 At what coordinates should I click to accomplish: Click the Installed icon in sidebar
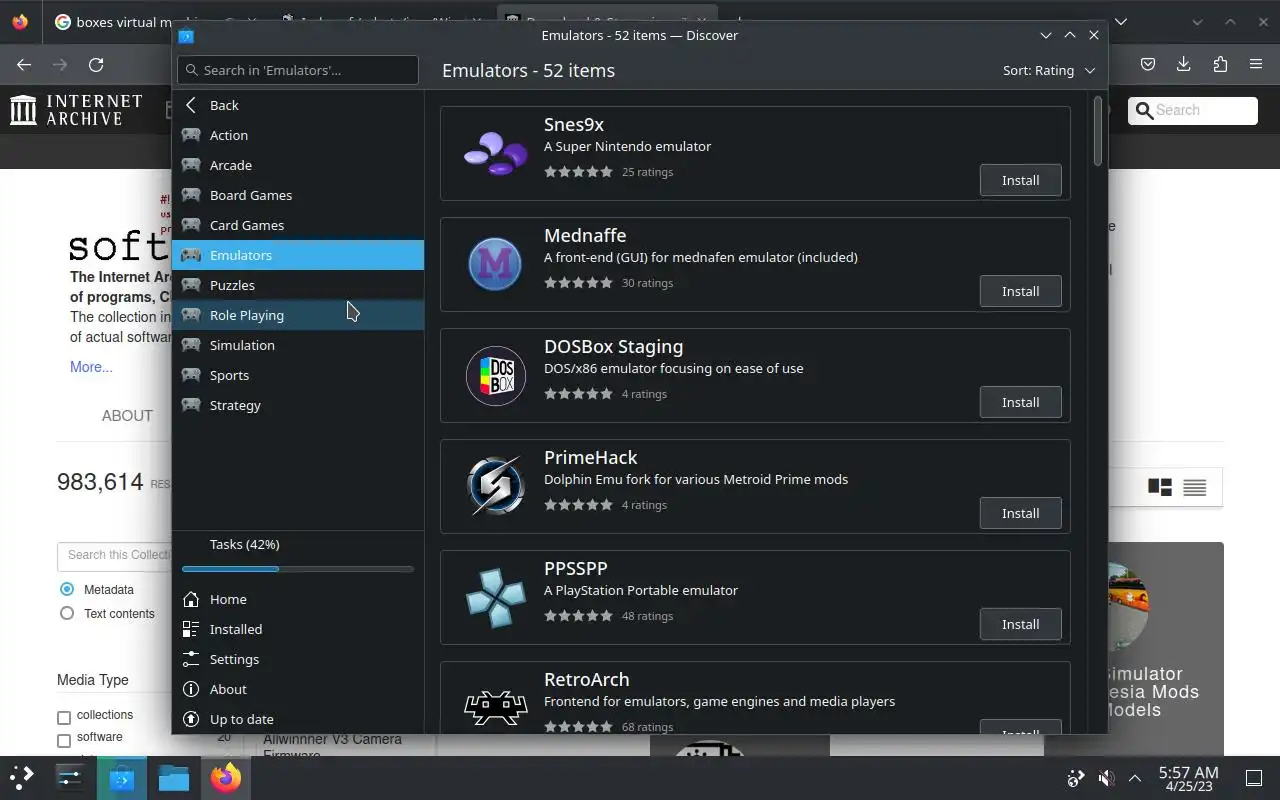tap(191, 629)
